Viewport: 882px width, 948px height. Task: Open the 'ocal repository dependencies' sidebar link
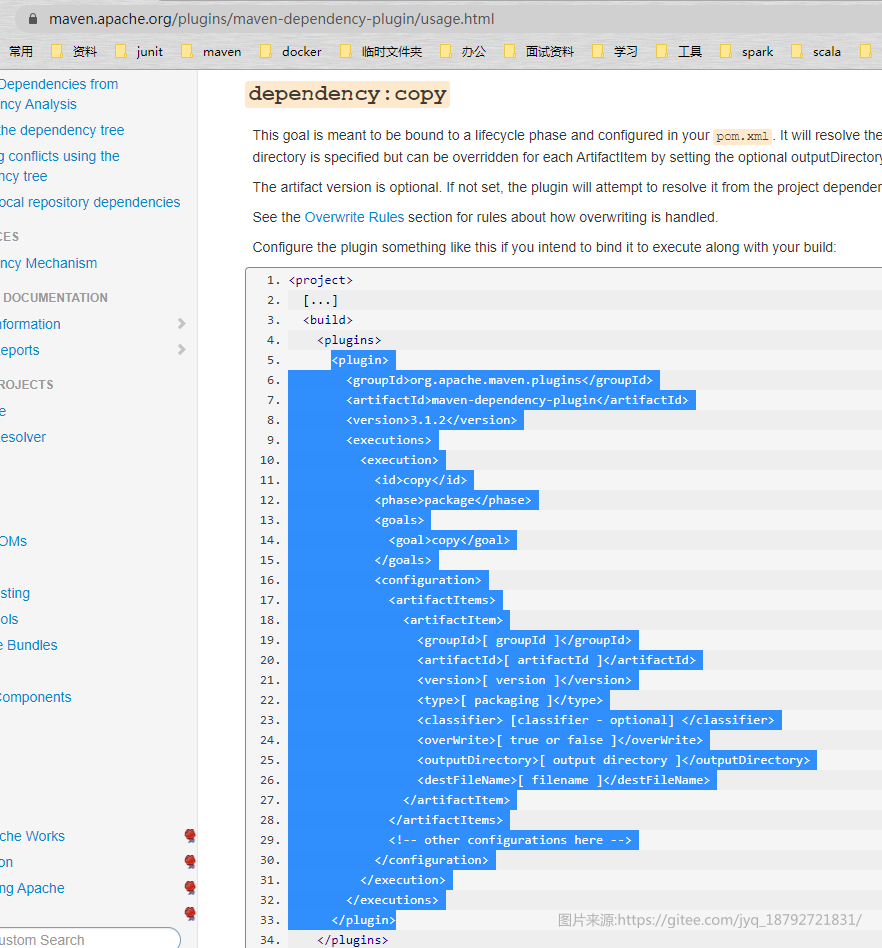tap(90, 202)
